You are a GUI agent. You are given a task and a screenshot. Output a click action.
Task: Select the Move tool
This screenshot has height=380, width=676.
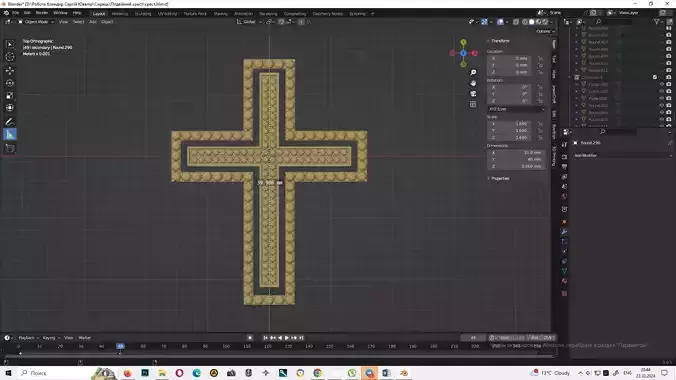10,70
